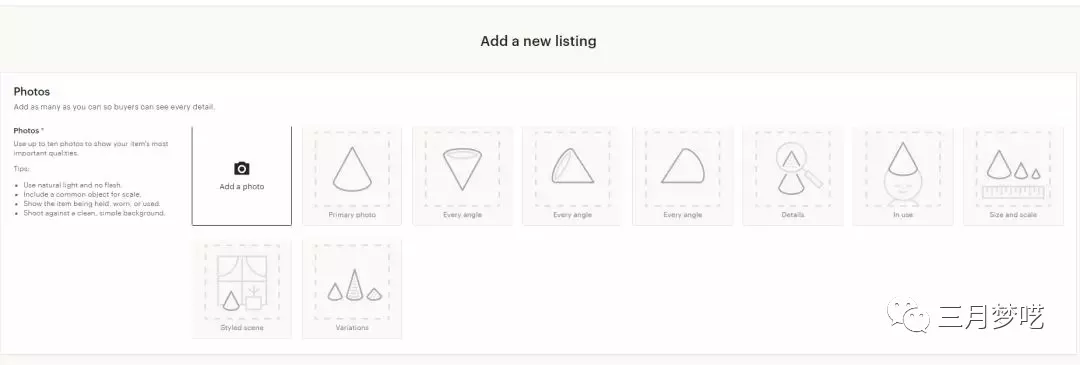
Task: Select the cone lying on its side
Action: [x=683, y=166]
